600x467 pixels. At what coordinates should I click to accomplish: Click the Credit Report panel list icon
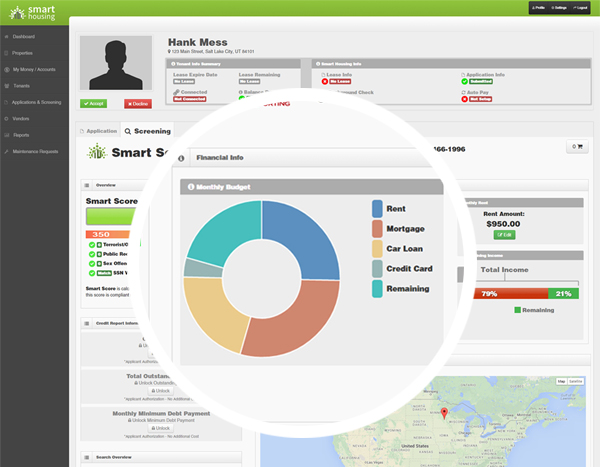tap(87, 323)
